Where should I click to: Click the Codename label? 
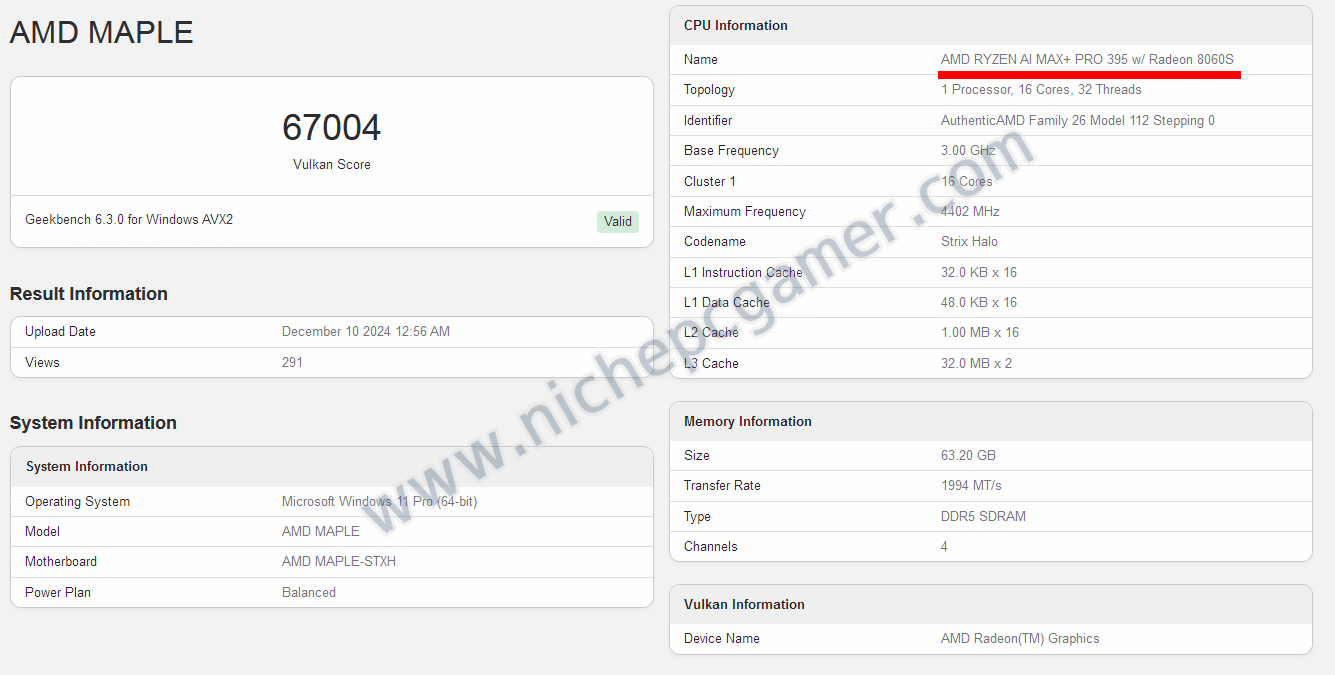tap(714, 242)
